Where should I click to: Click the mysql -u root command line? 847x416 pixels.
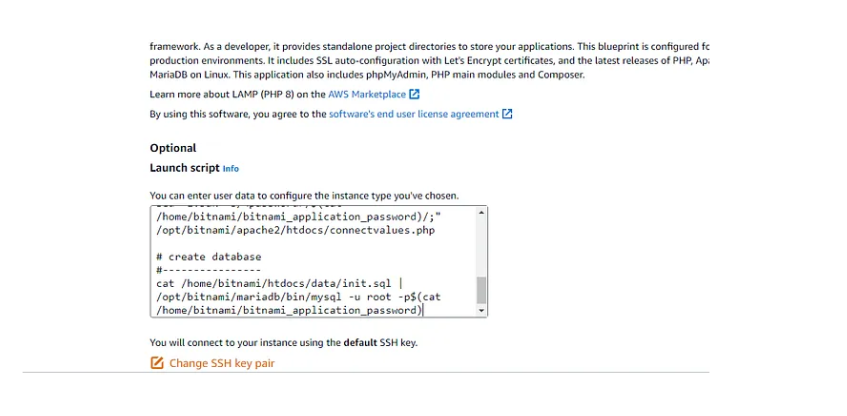(x=299, y=297)
